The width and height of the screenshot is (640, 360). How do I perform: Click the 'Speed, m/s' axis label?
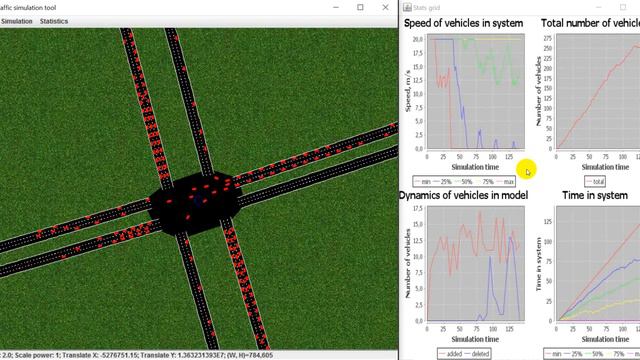[x=407, y=91]
